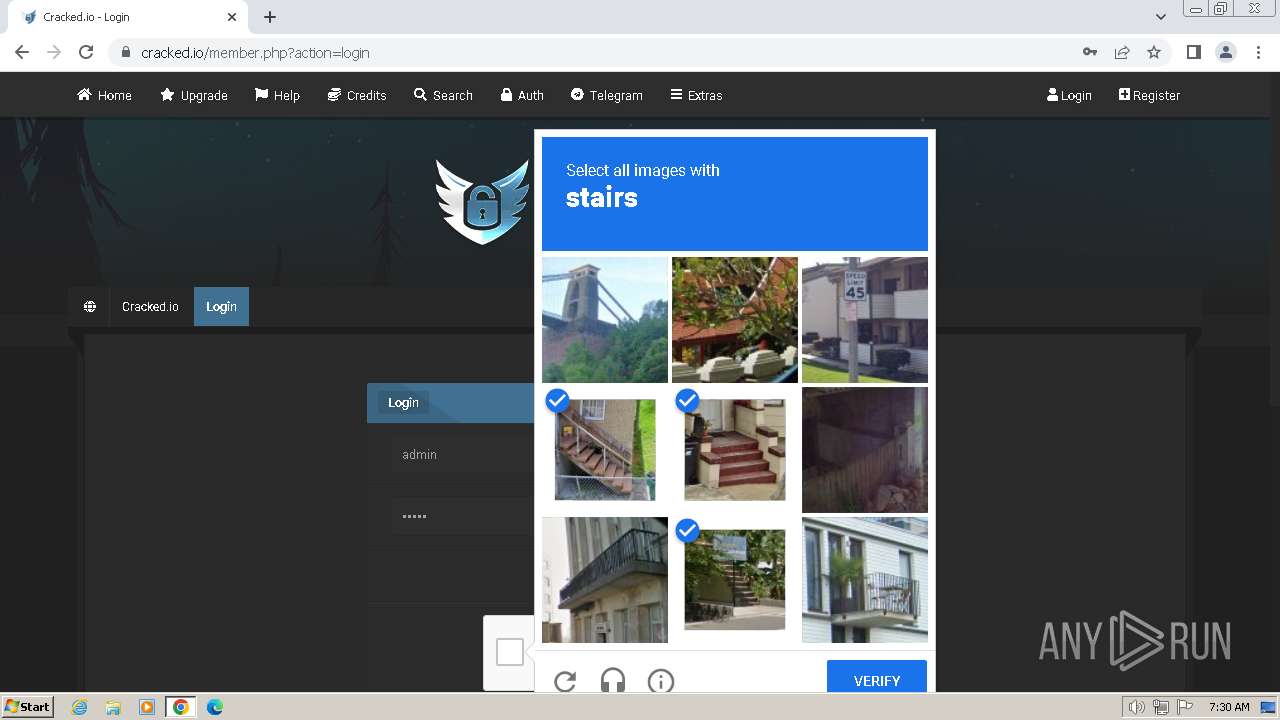Select the Login breadcrumb tab
The width and height of the screenshot is (1280, 720).
(221, 306)
